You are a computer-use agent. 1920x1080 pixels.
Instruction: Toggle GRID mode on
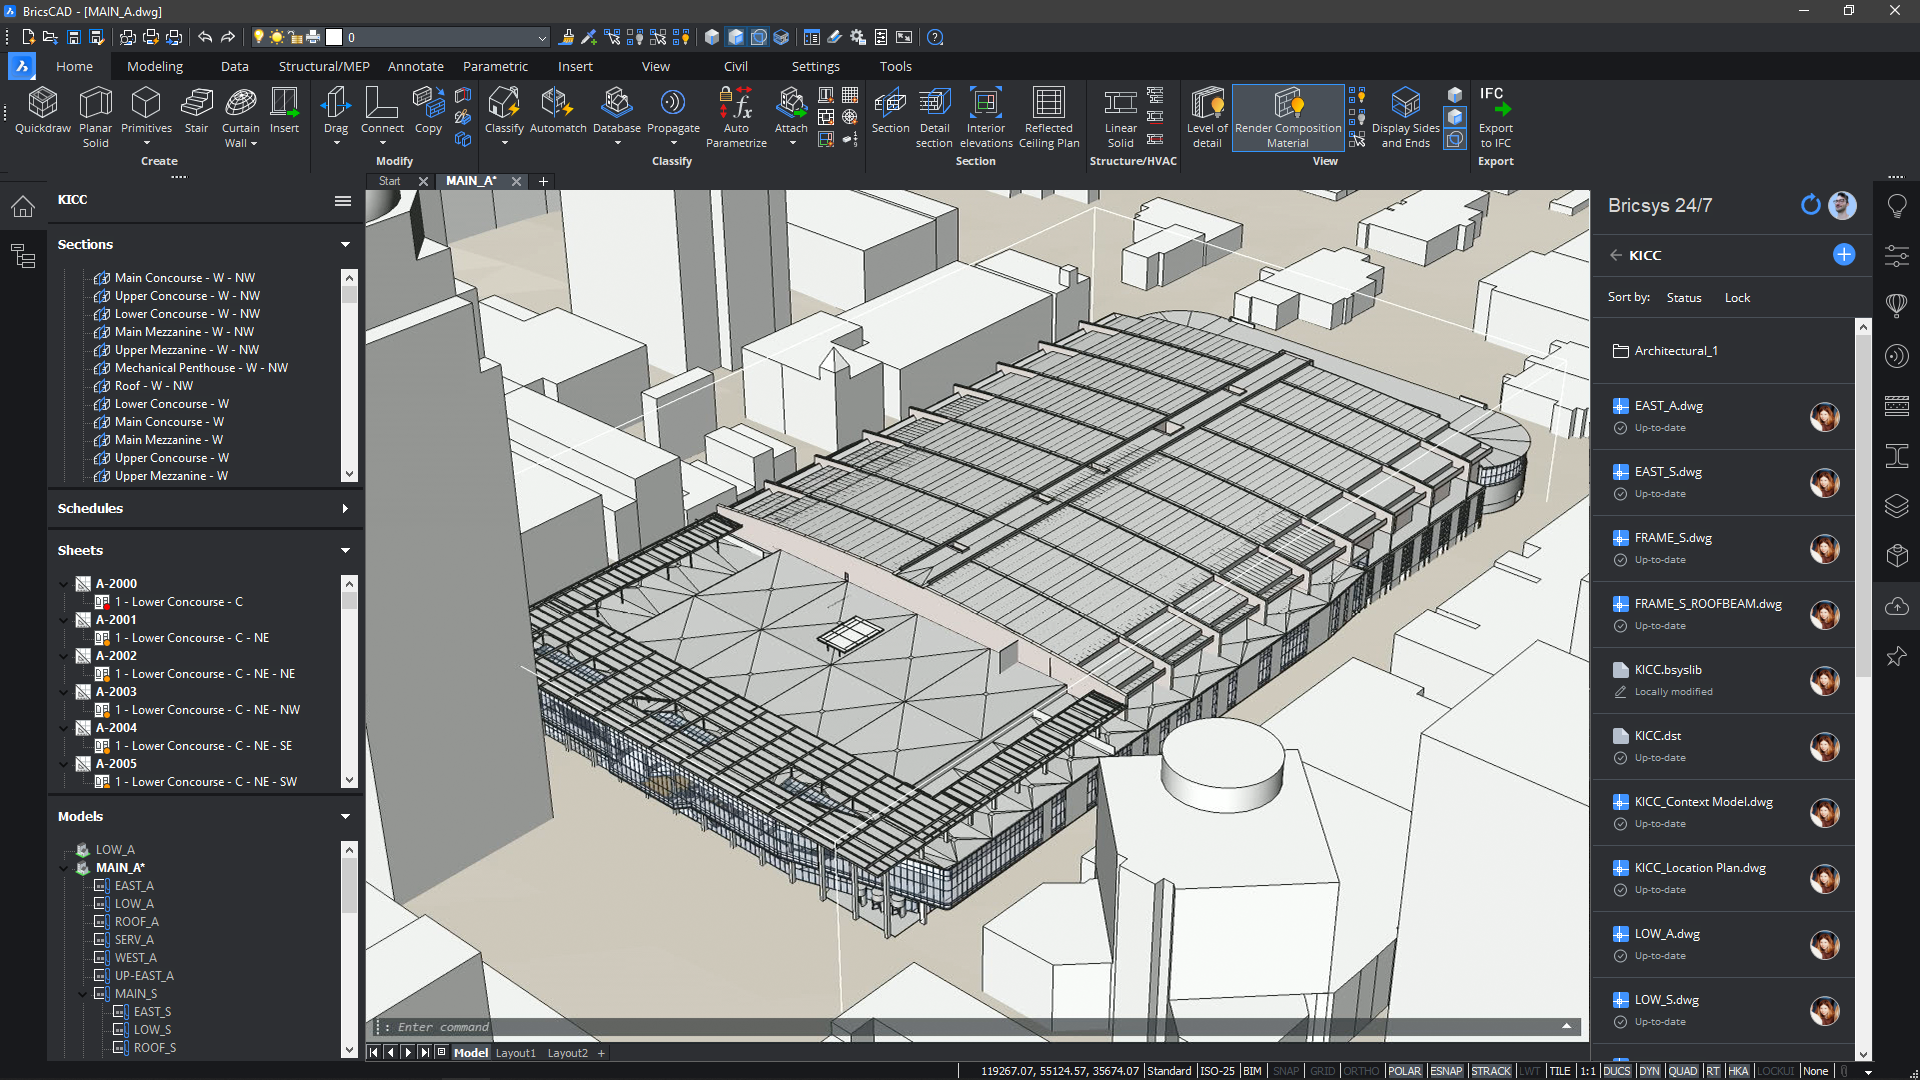pos(1322,1070)
